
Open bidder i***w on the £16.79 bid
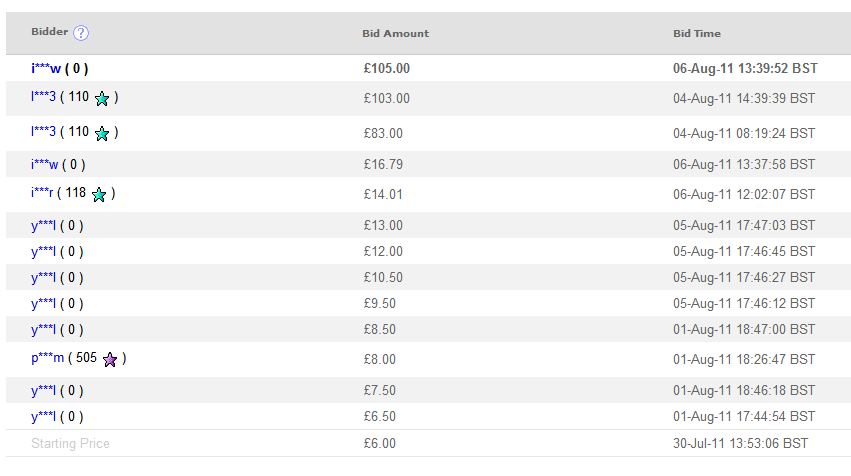44,164
